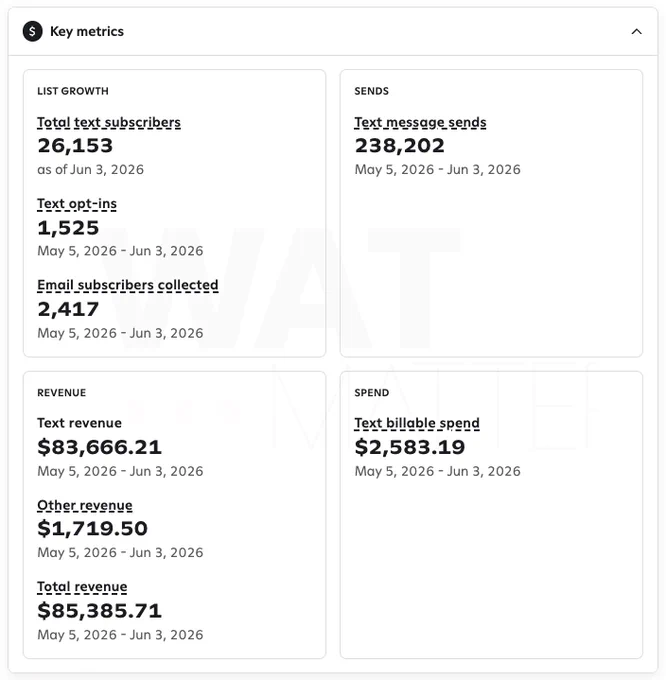This screenshot has height=680, width=666.
Task: Click the REVENUE card header
Action: [x=62, y=393]
